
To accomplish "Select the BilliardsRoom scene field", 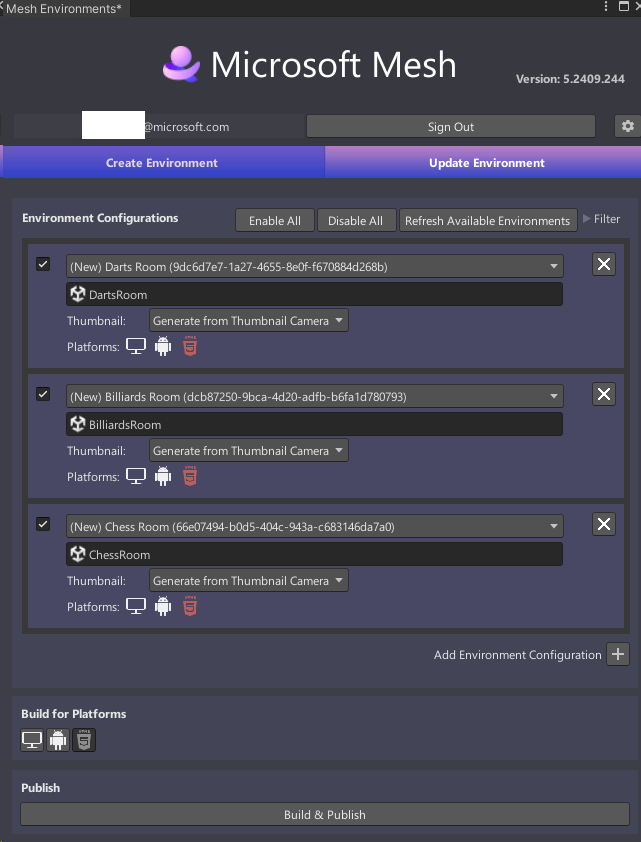I will pos(315,424).
